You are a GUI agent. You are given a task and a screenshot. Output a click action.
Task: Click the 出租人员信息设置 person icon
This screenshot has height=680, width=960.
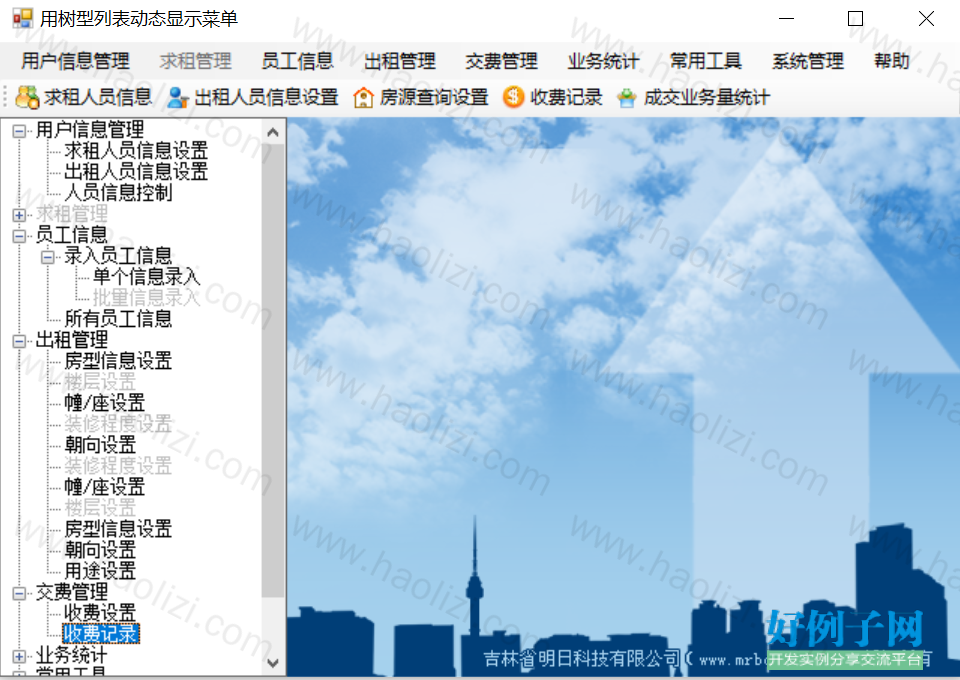click(178, 97)
